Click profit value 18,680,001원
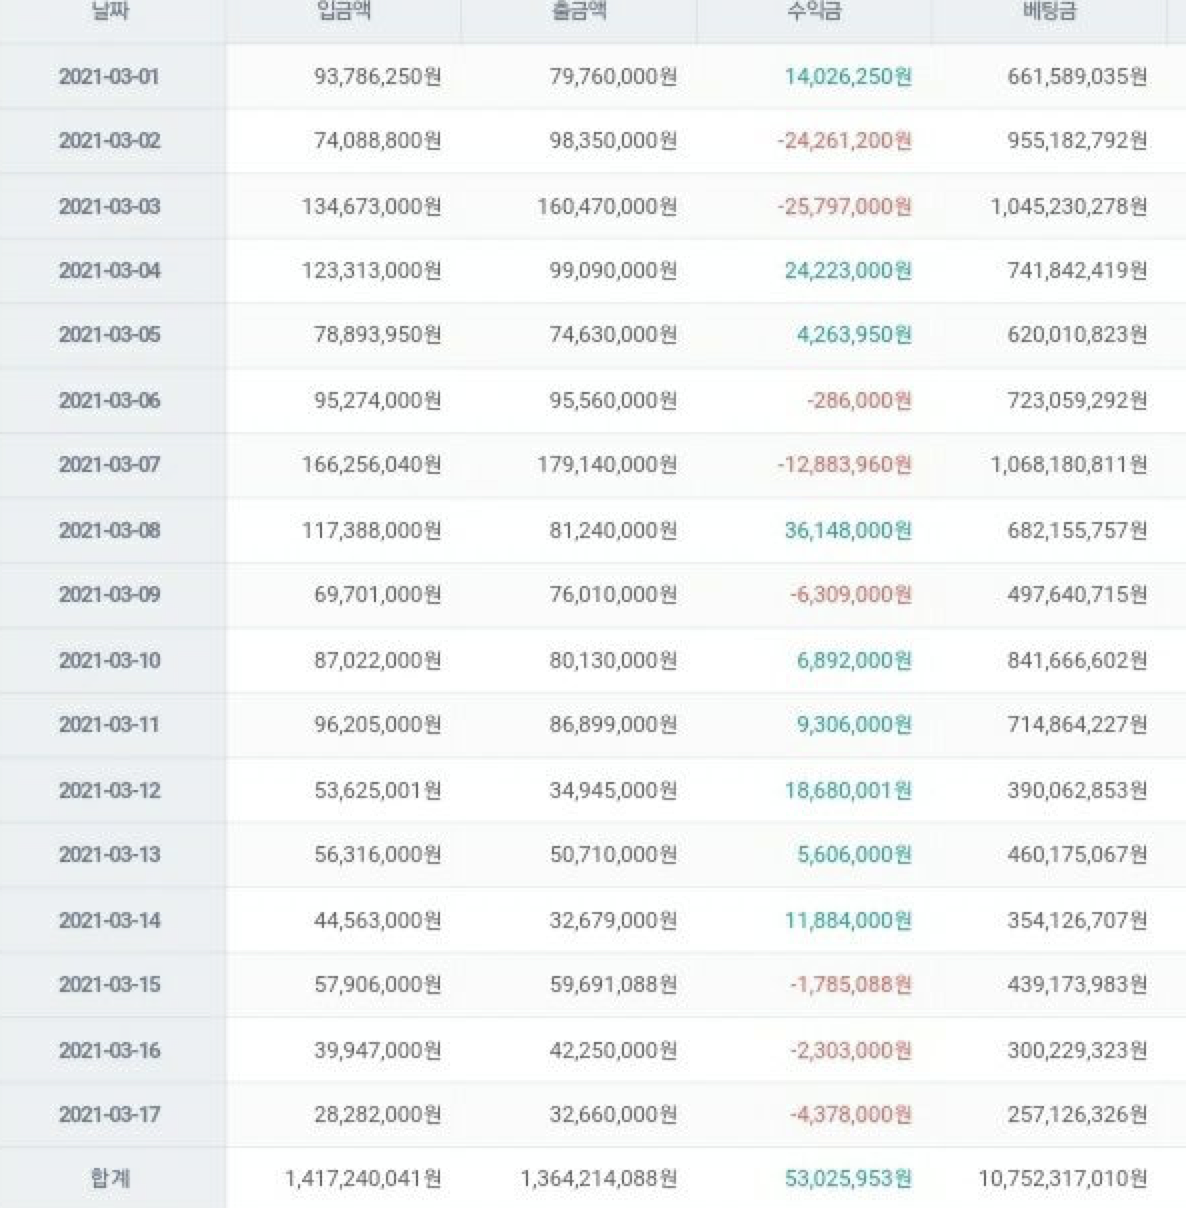The image size is (1186, 1208). point(848,790)
